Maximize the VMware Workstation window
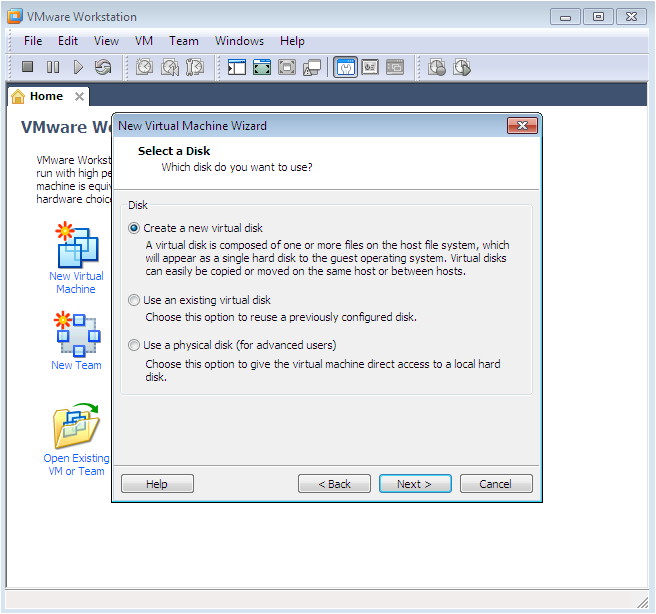 (x=598, y=17)
